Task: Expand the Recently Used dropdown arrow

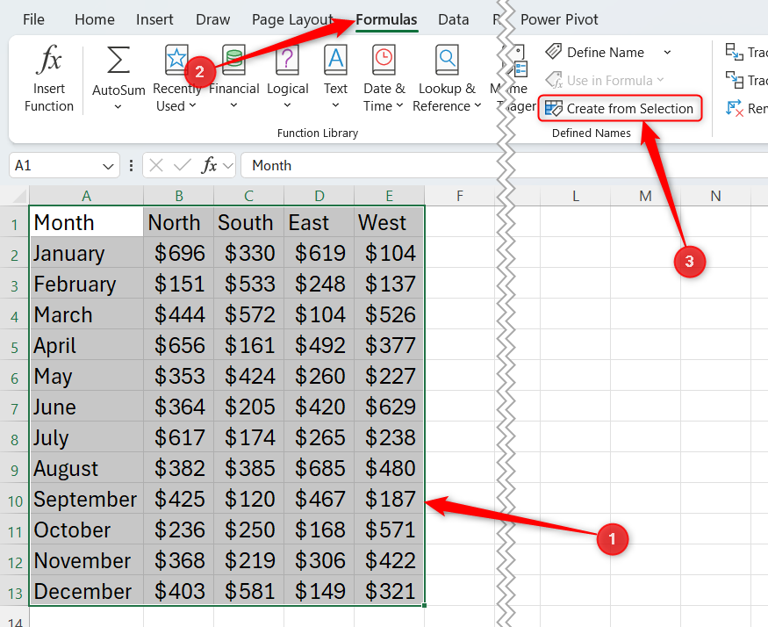Action: [x=192, y=105]
